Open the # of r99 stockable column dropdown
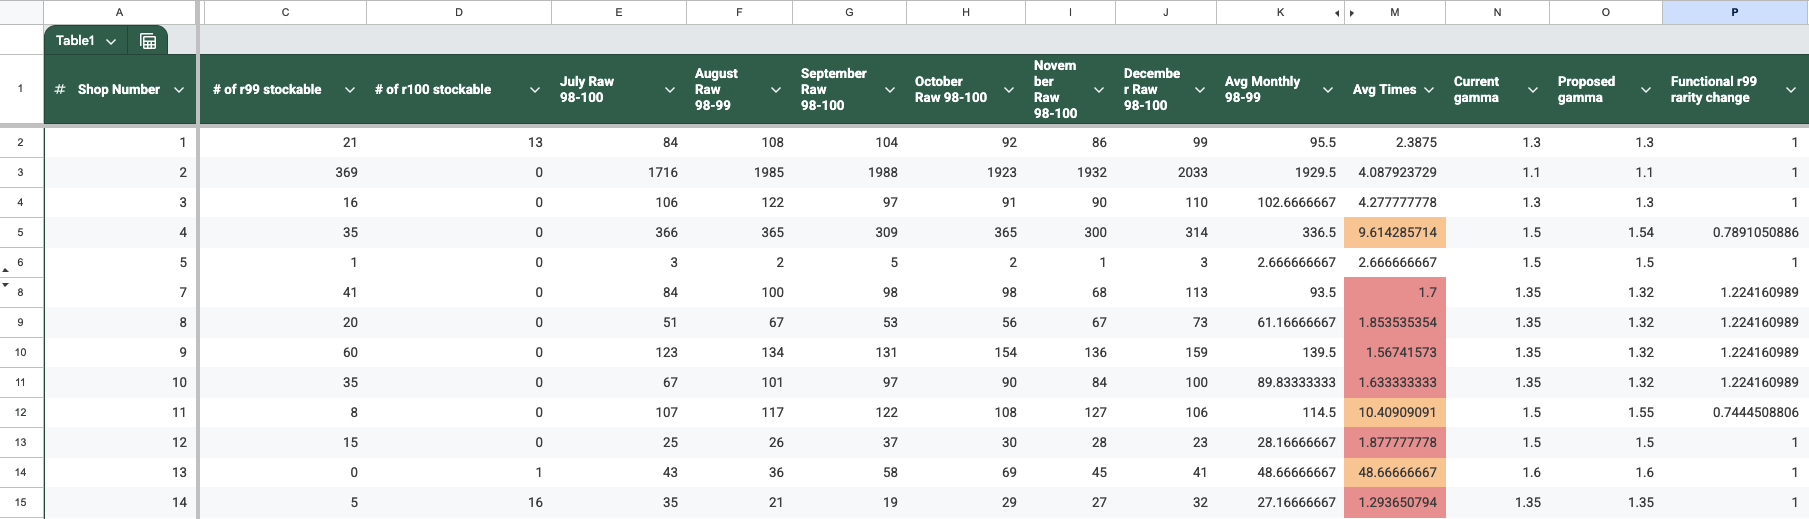Image resolution: width=1809 pixels, height=519 pixels. tap(350, 90)
